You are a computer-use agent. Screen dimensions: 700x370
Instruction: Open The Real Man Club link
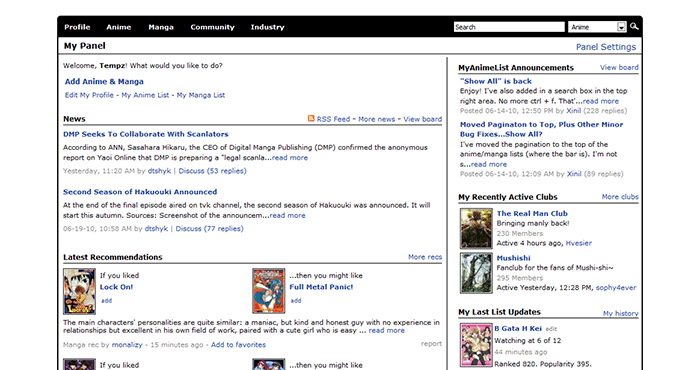tap(532, 213)
